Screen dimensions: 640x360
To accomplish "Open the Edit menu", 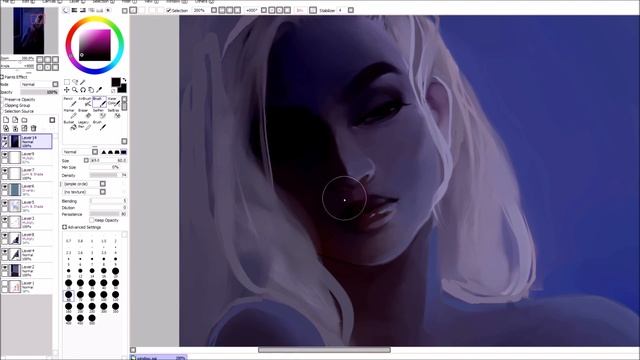I will pos(28,2).
